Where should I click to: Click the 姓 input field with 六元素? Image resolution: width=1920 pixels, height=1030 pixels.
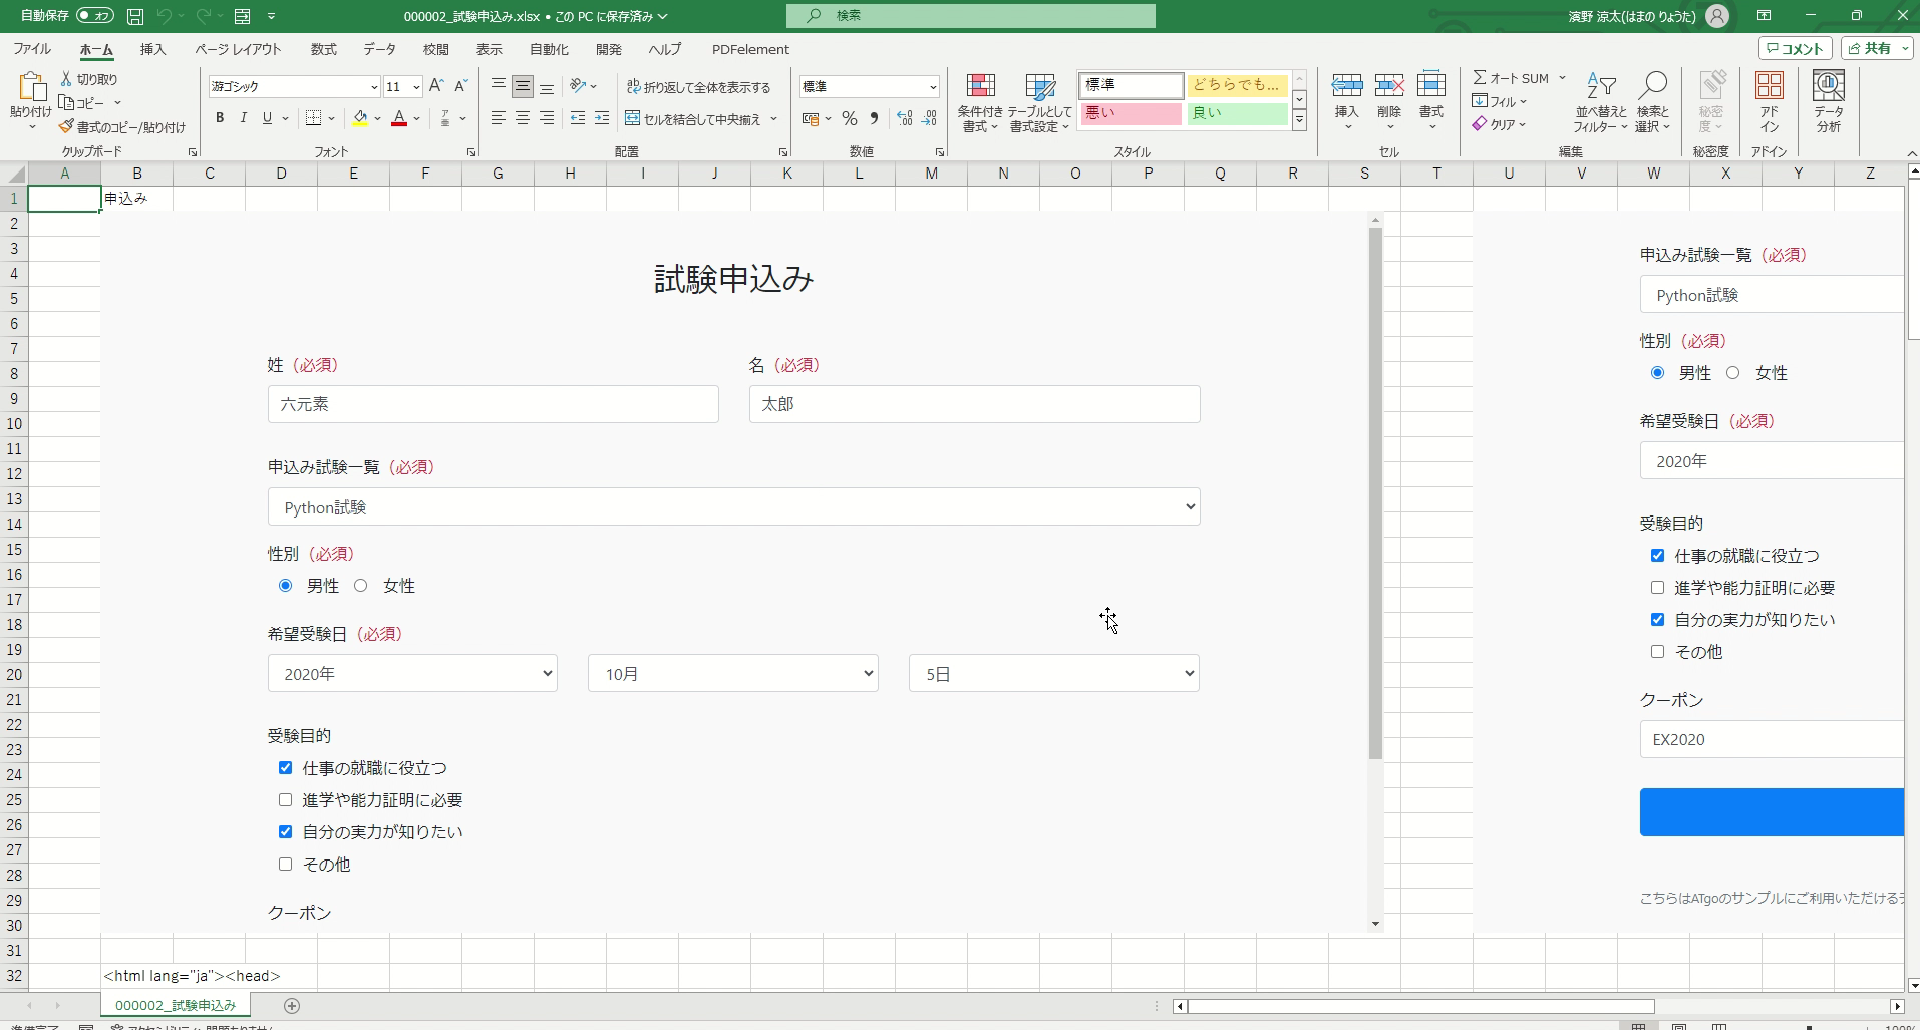[493, 404]
